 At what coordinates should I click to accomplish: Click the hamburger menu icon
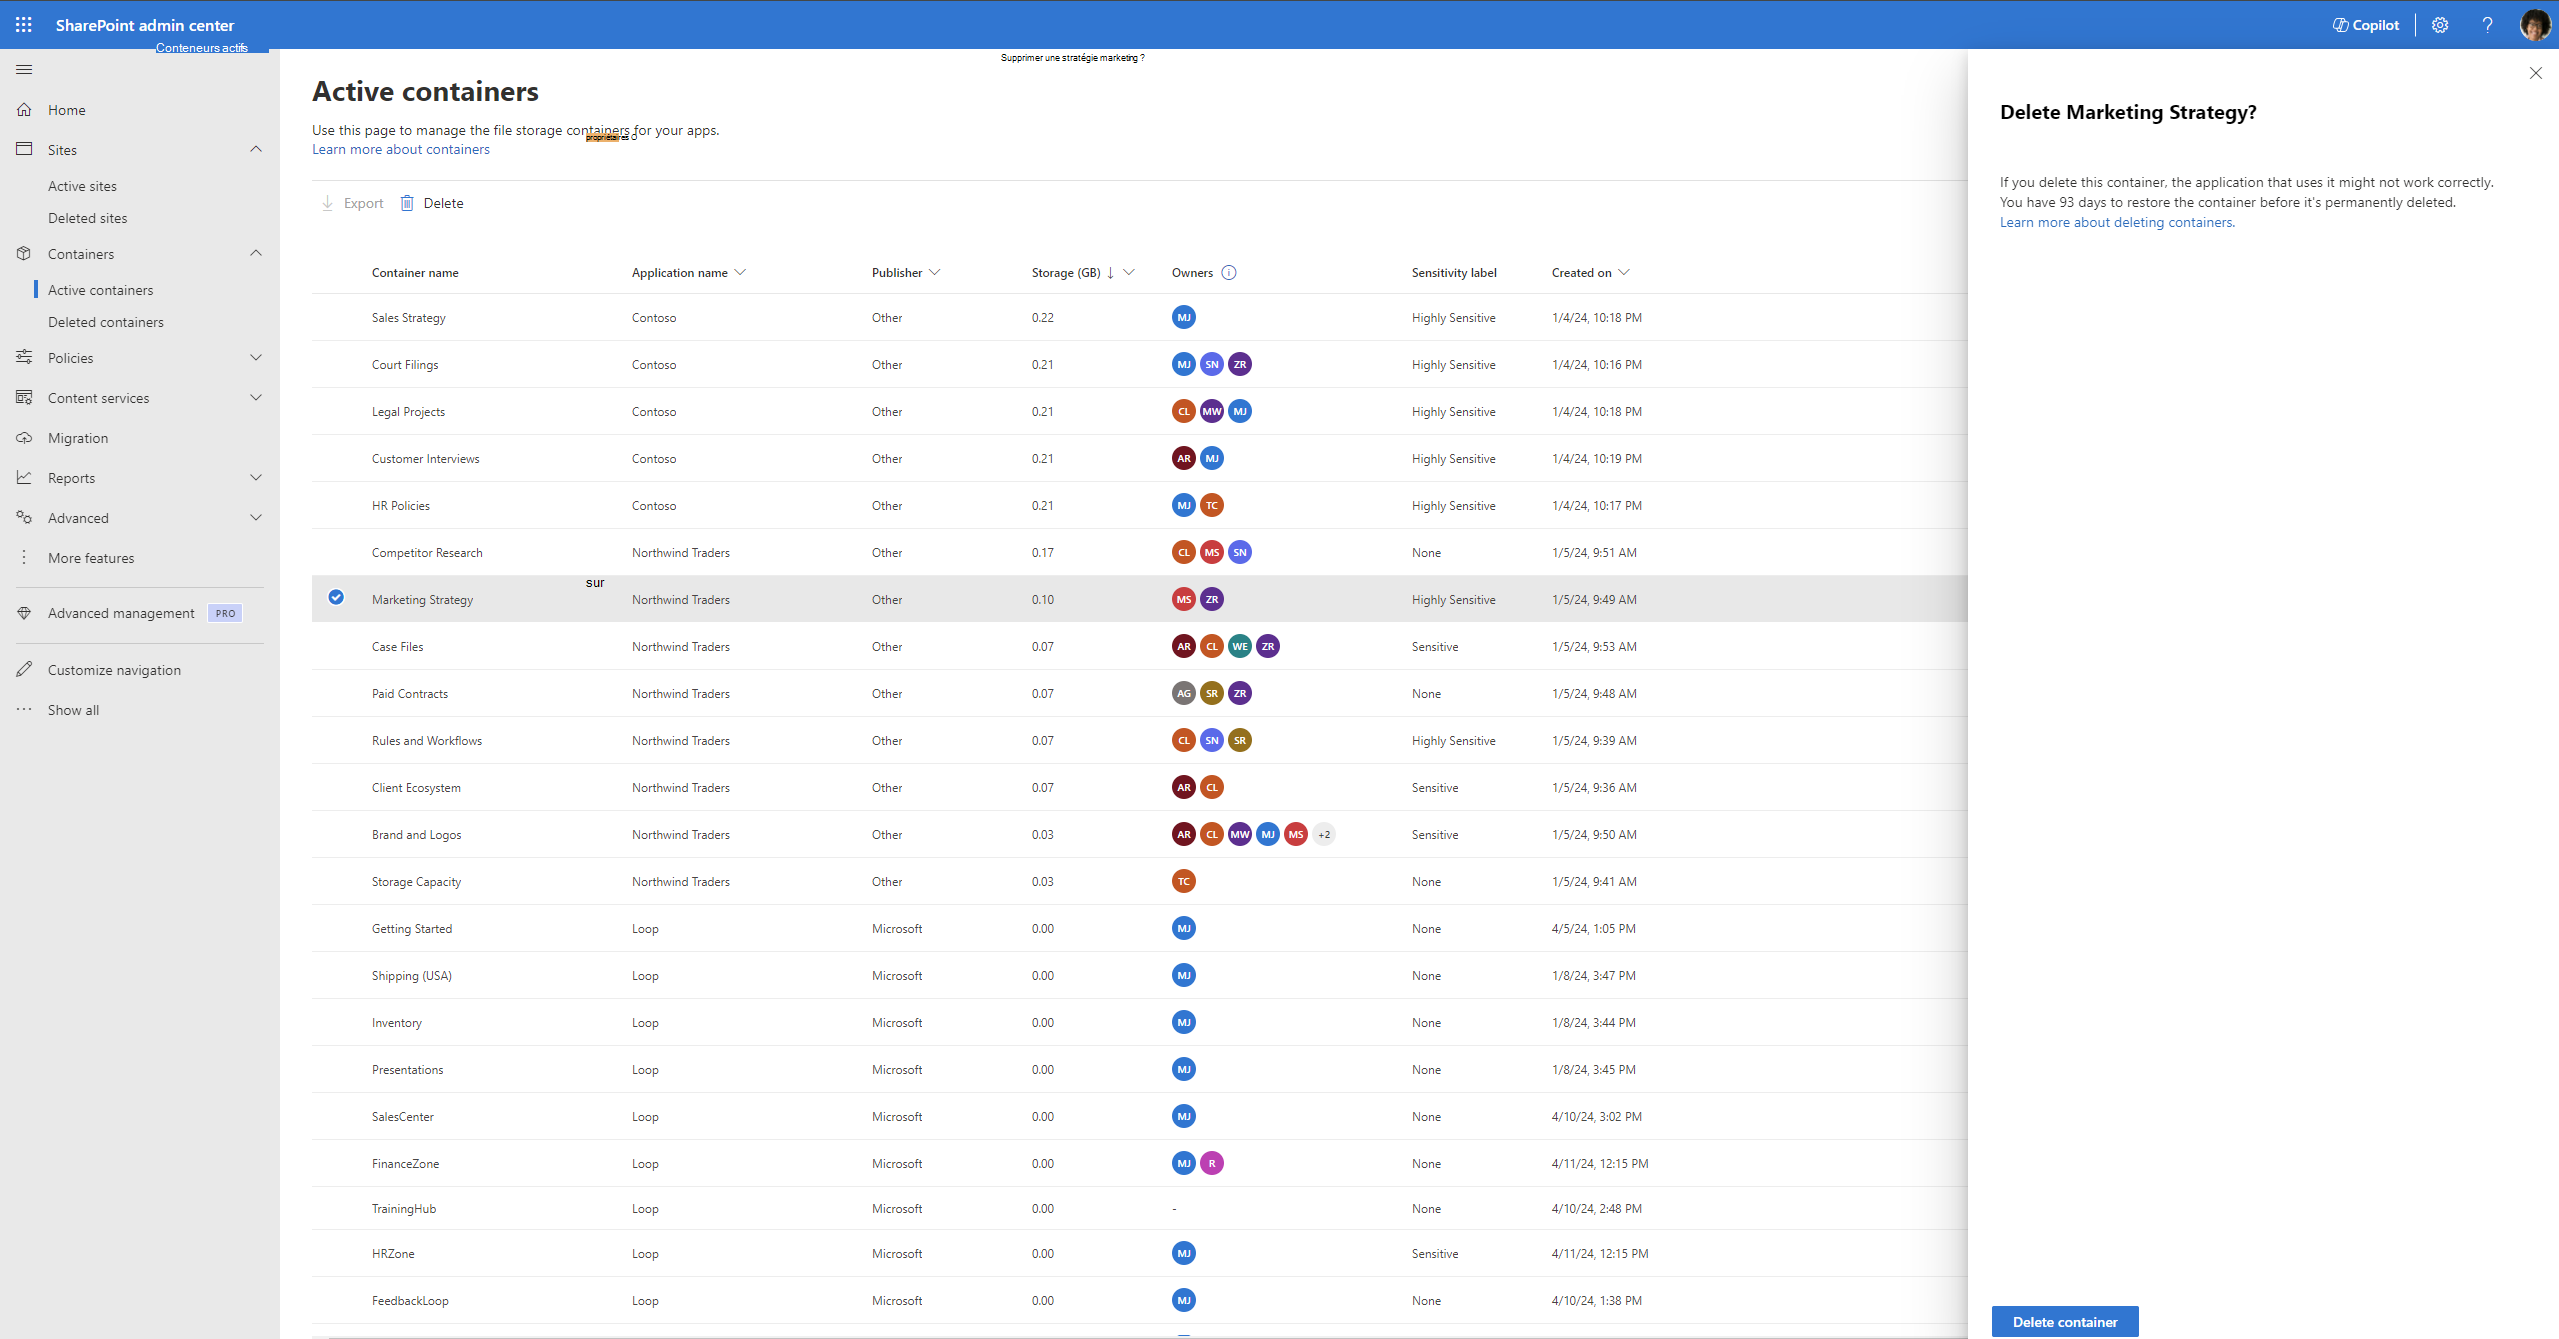click(x=24, y=69)
